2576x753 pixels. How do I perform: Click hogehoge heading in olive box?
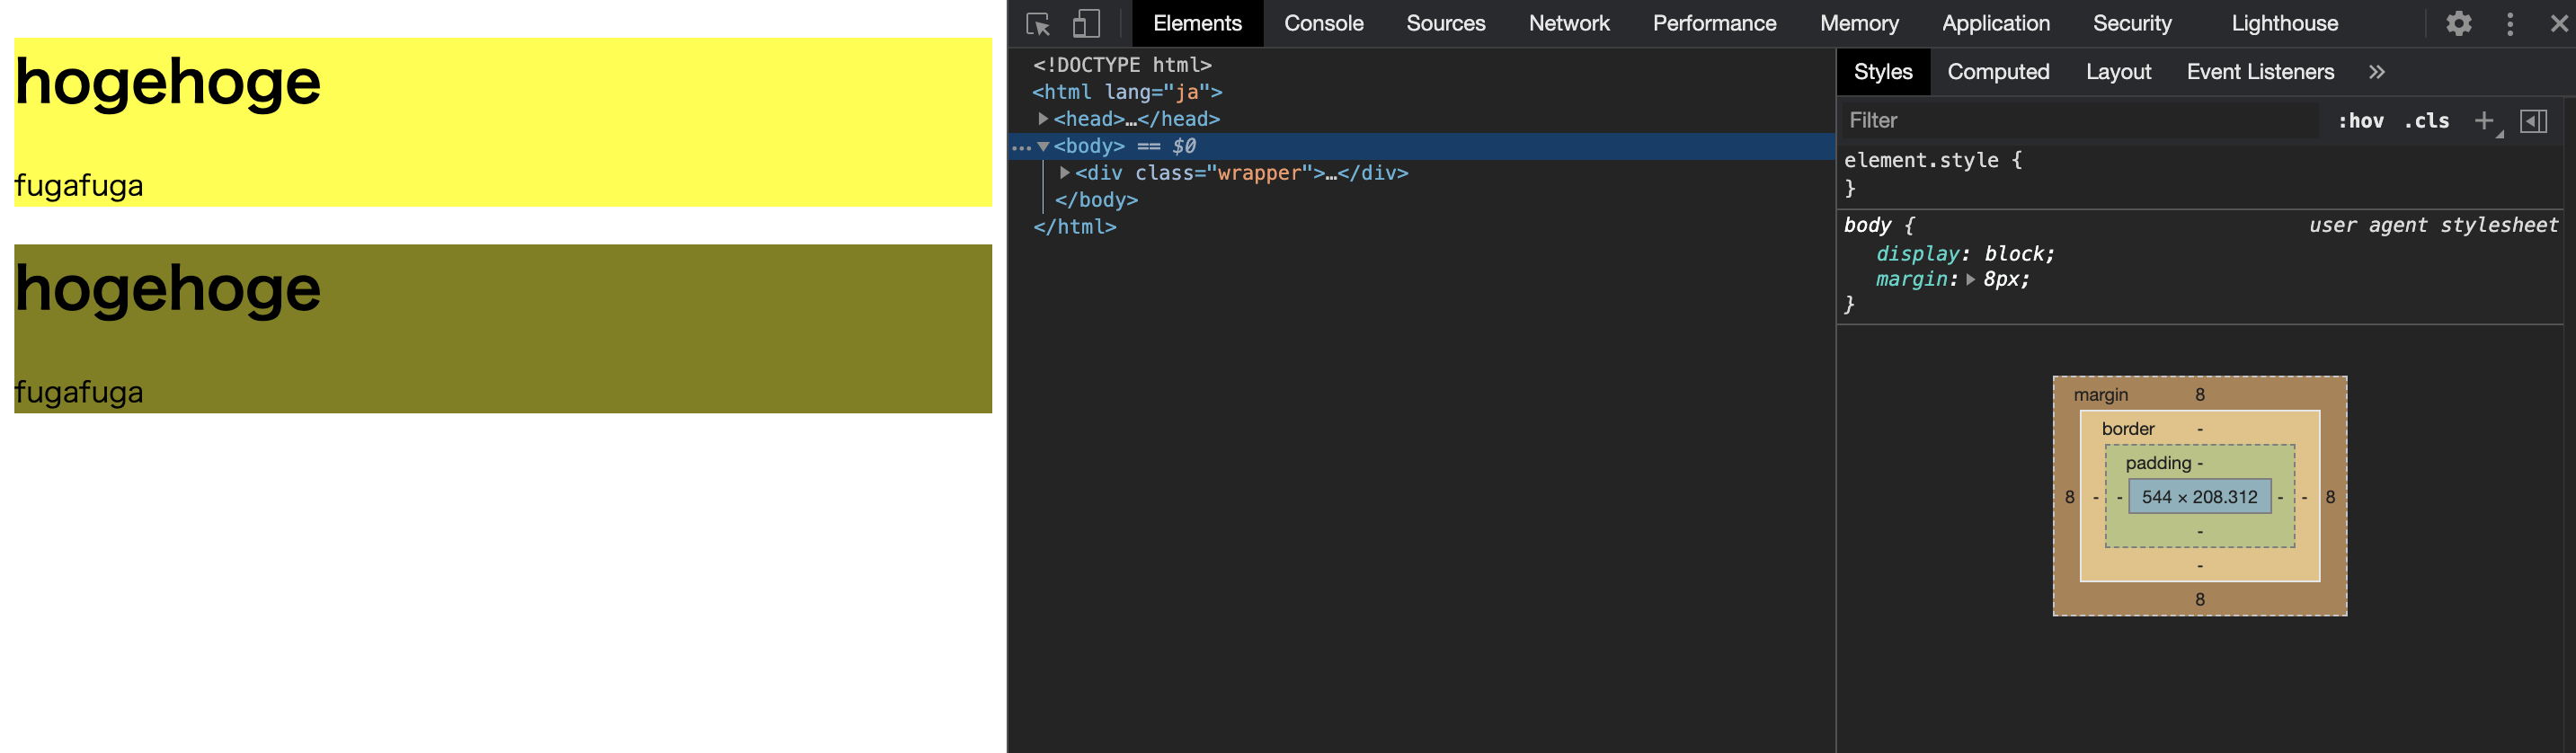(x=167, y=289)
